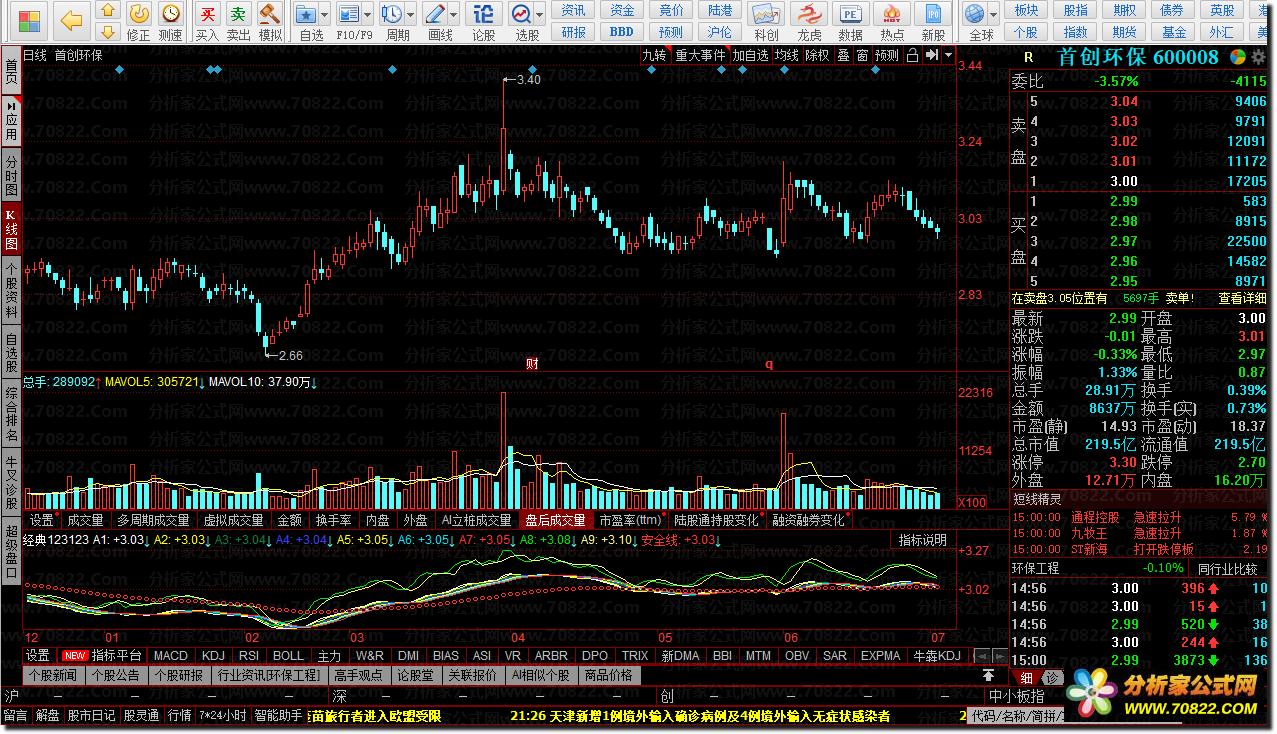Toggle the 叠 overlay option

(843, 55)
